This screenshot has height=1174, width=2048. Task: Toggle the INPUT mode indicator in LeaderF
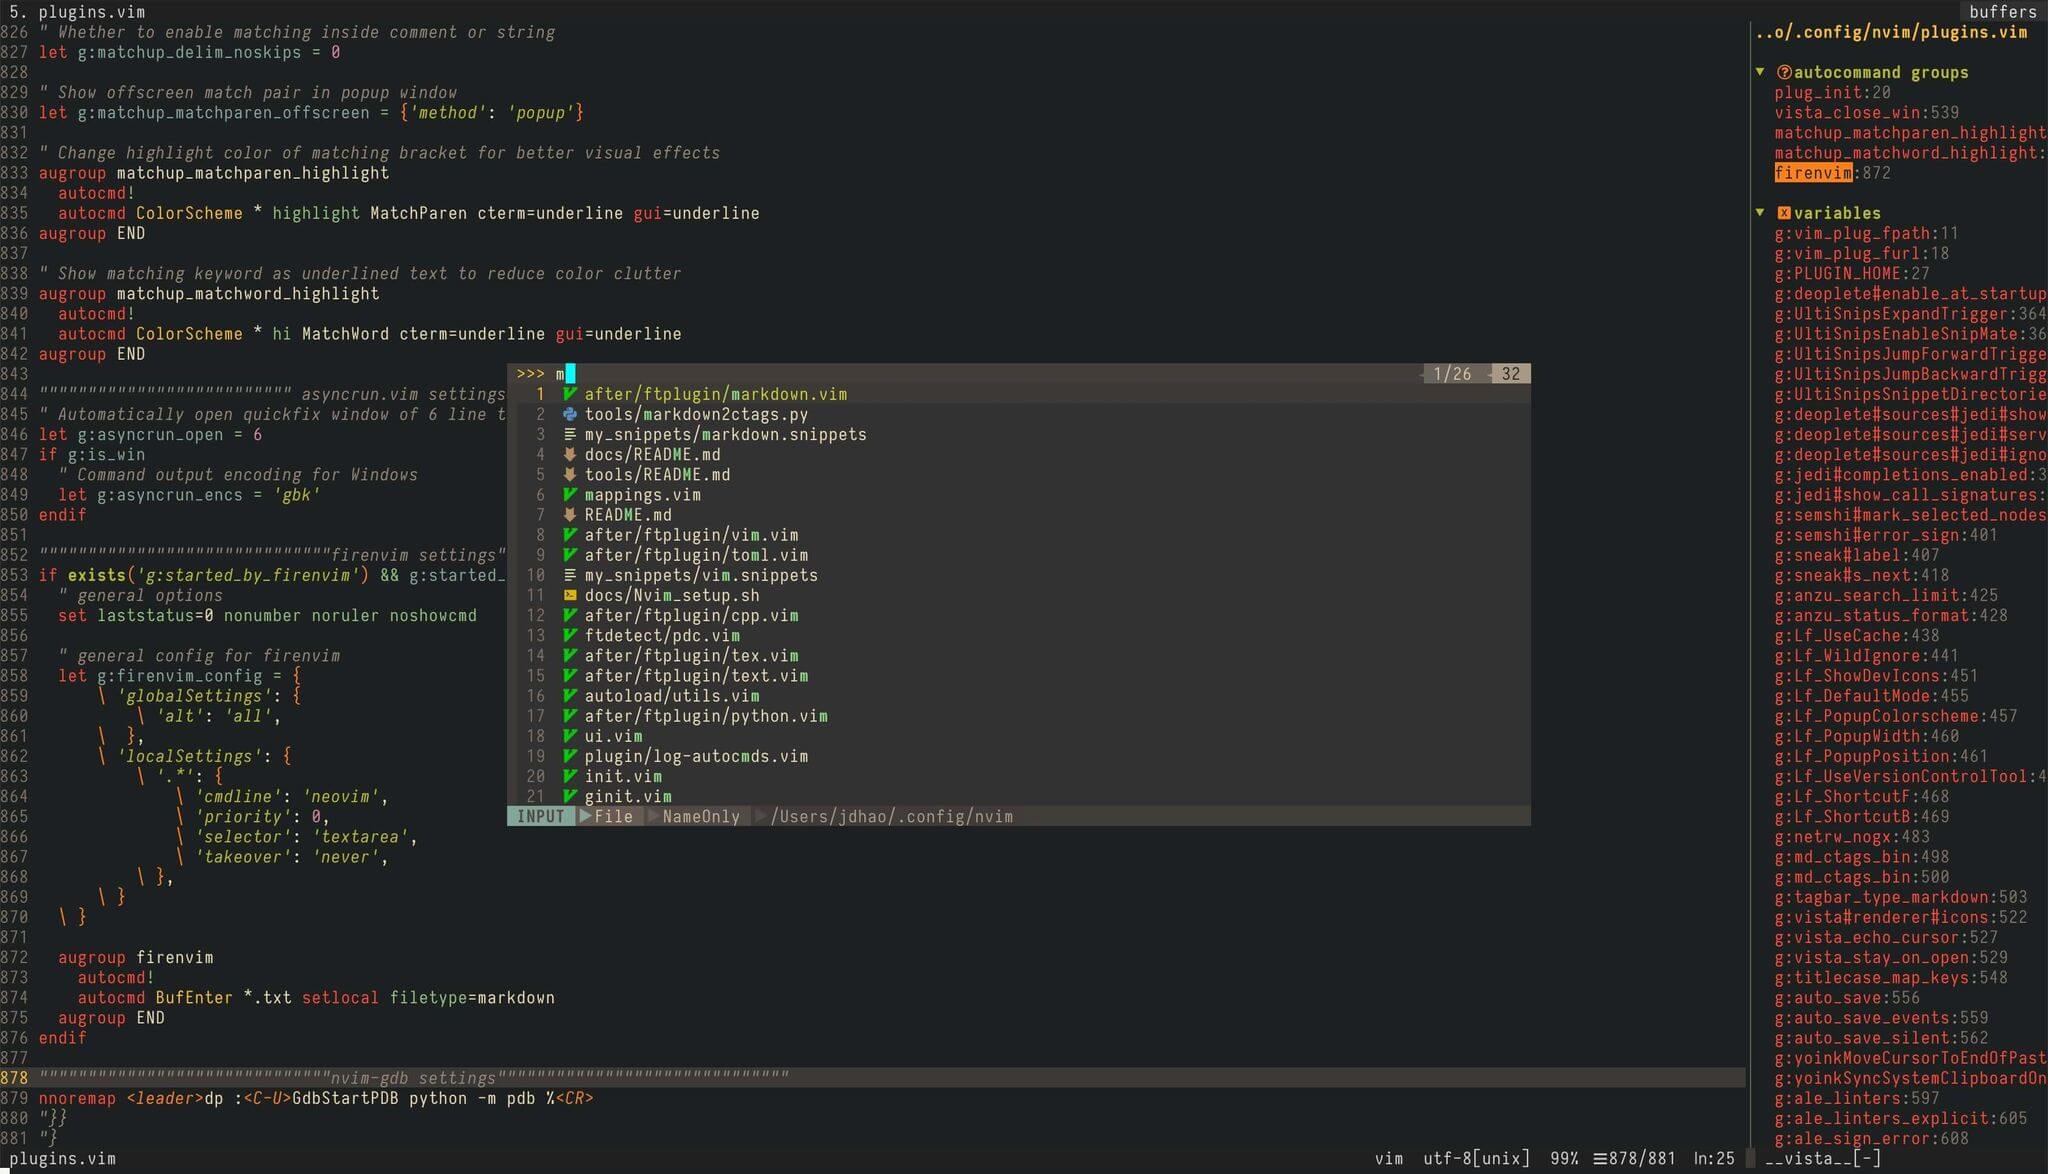[541, 817]
